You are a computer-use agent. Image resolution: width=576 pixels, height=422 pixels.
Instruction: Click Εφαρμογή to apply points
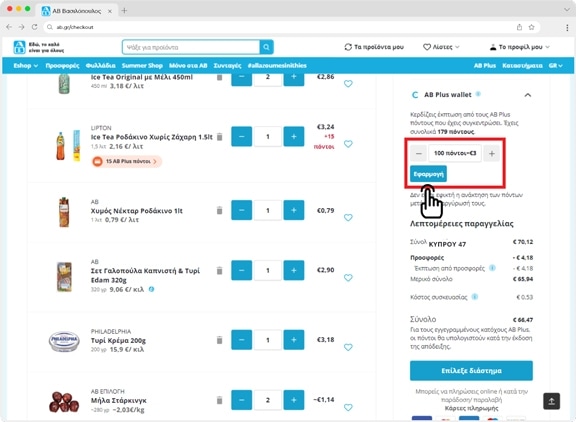click(428, 174)
